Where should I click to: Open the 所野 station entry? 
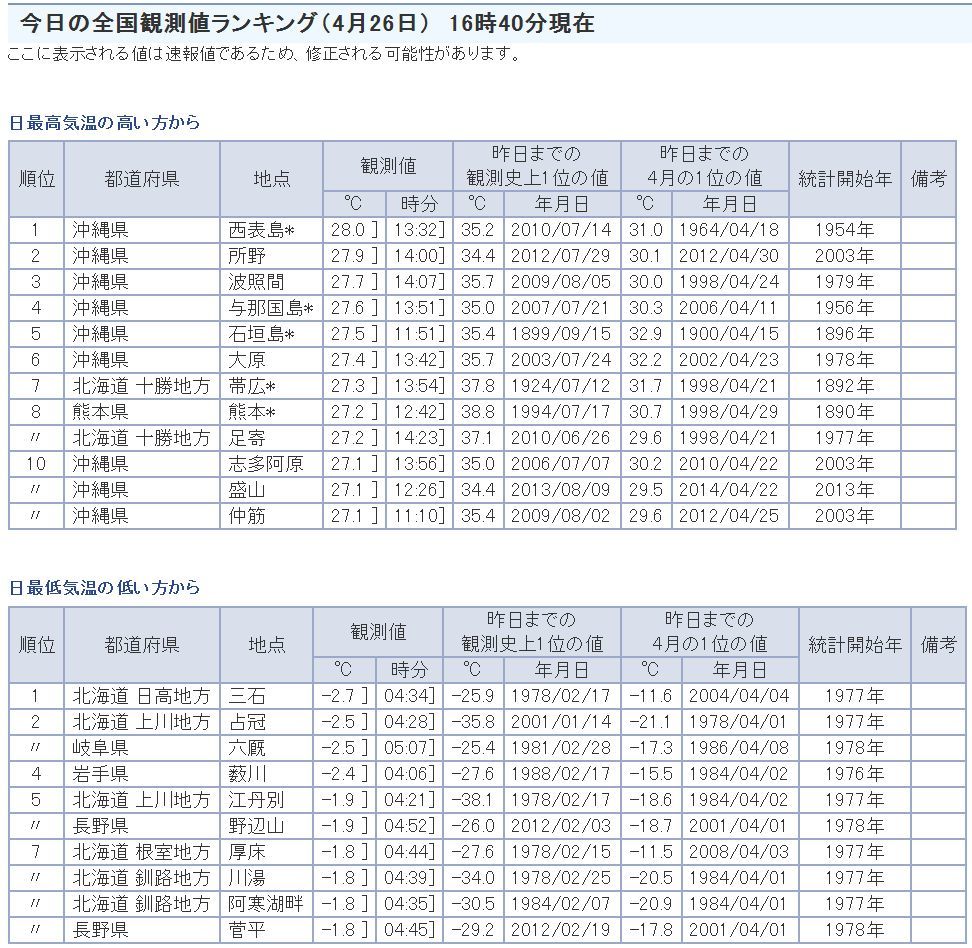247,256
